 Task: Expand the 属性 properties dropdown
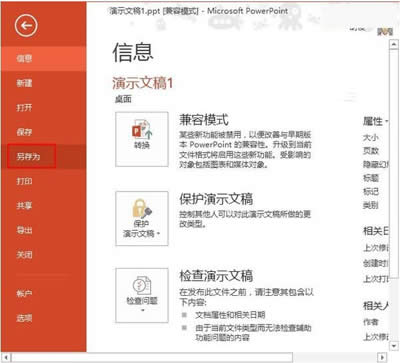click(x=386, y=121)
